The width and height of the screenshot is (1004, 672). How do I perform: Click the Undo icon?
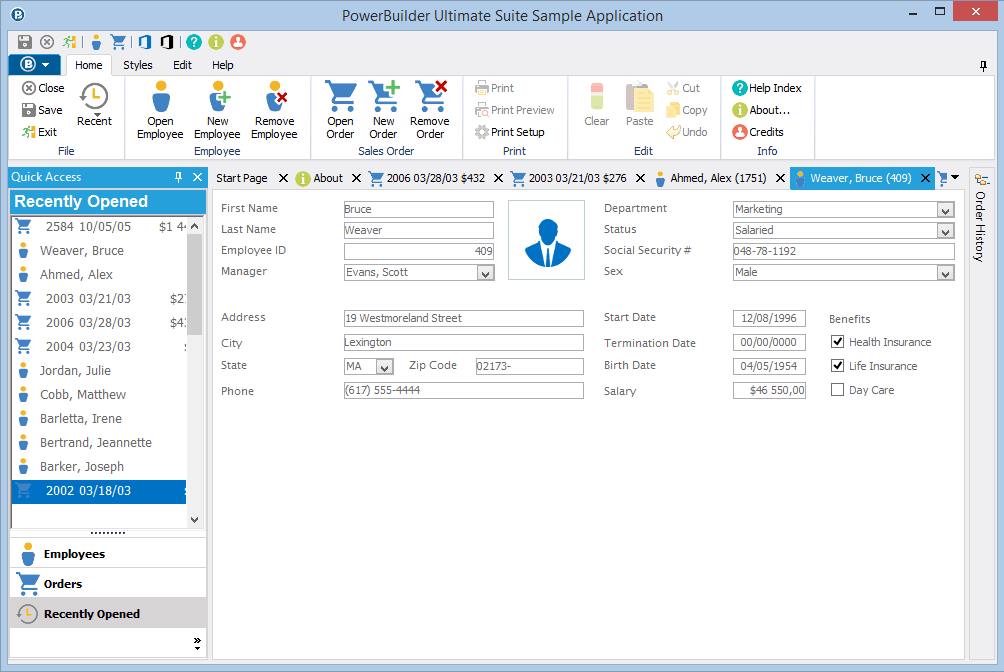687,131
